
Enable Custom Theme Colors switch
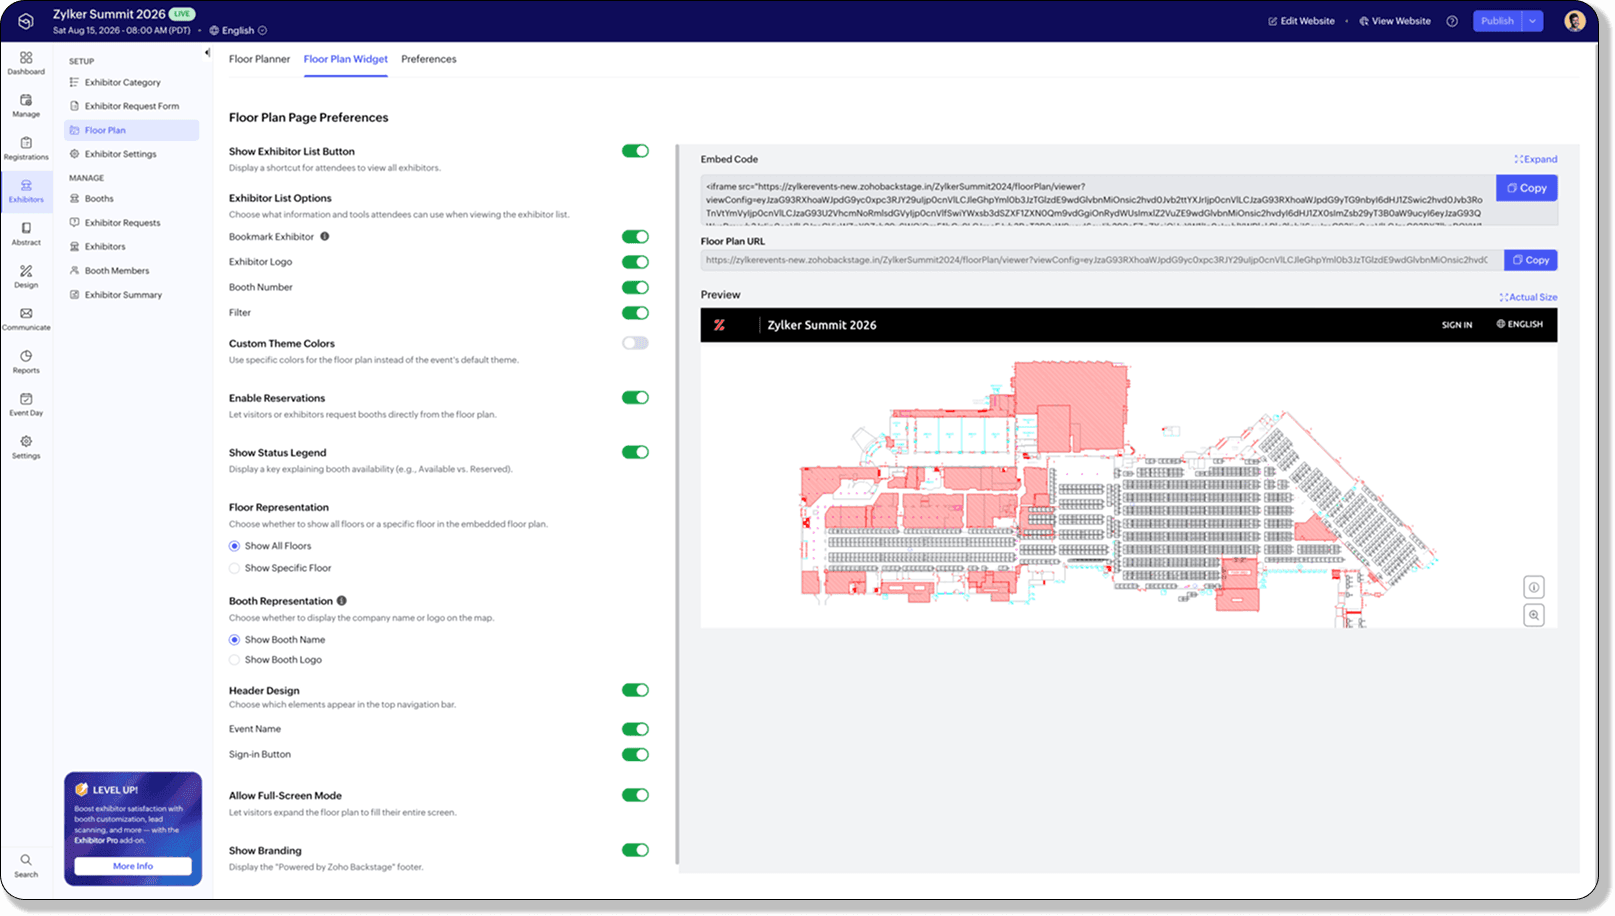[x=635, y=343]
